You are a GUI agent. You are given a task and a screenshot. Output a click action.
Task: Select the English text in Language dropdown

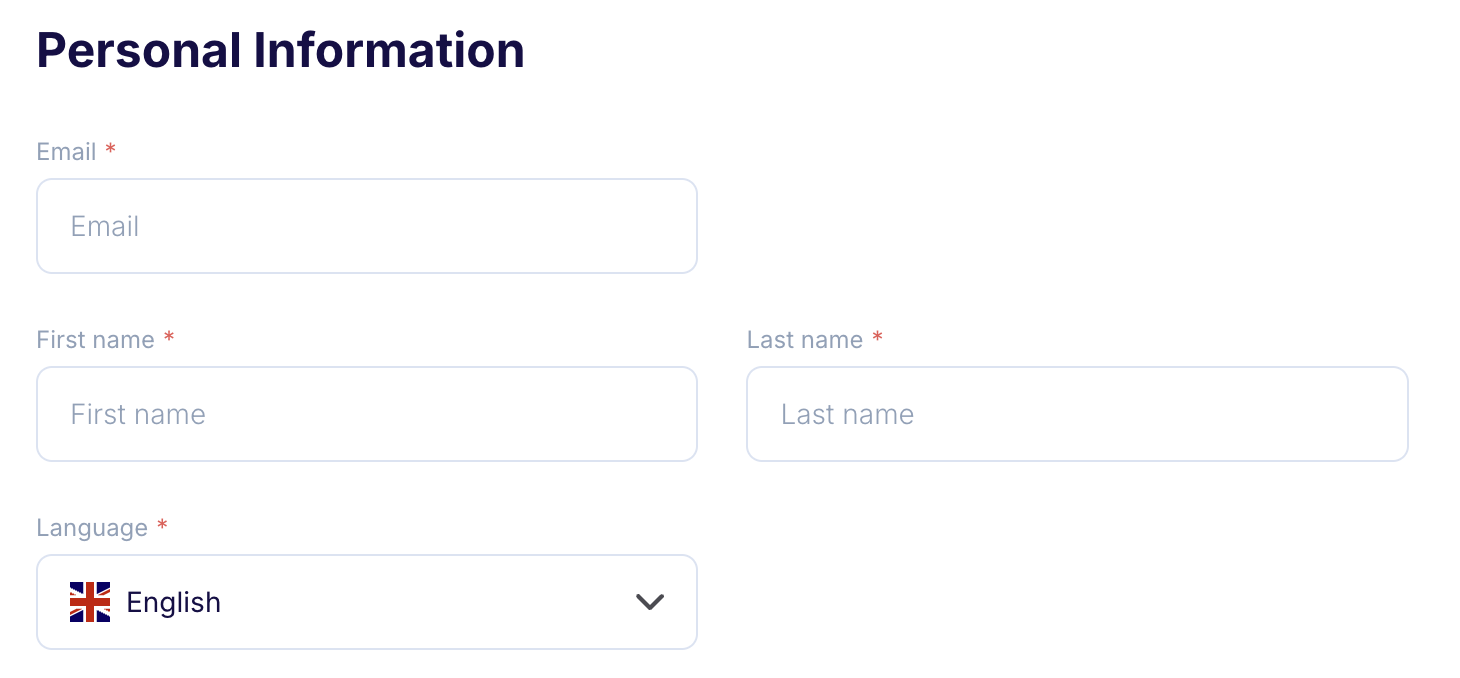(x=173, y=602)
